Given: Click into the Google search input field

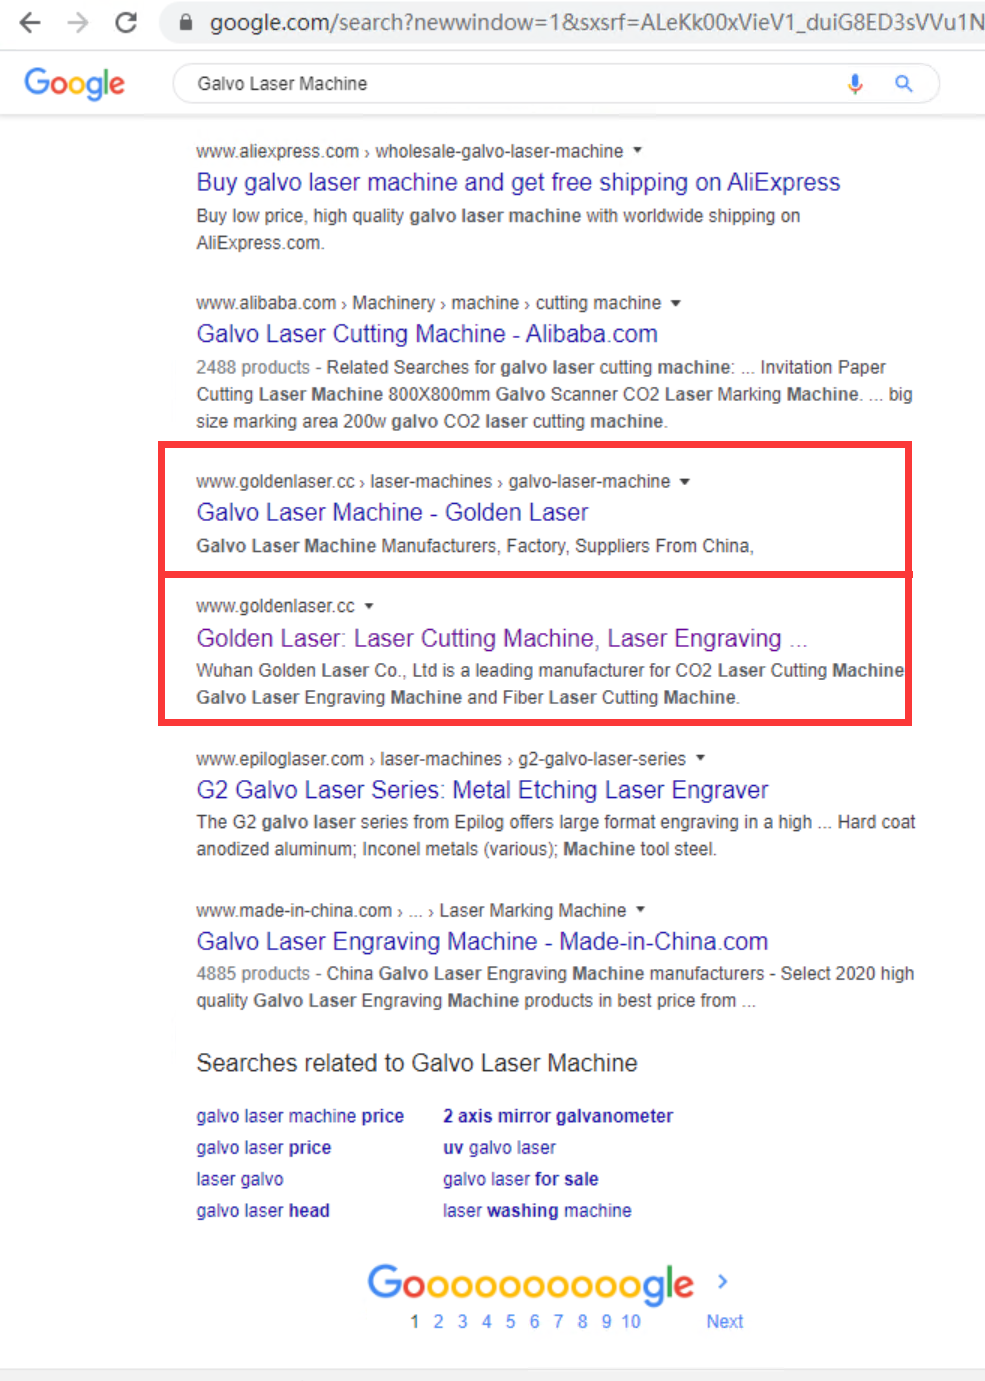Looking at the screenshot, I should (x=500, y=84).
